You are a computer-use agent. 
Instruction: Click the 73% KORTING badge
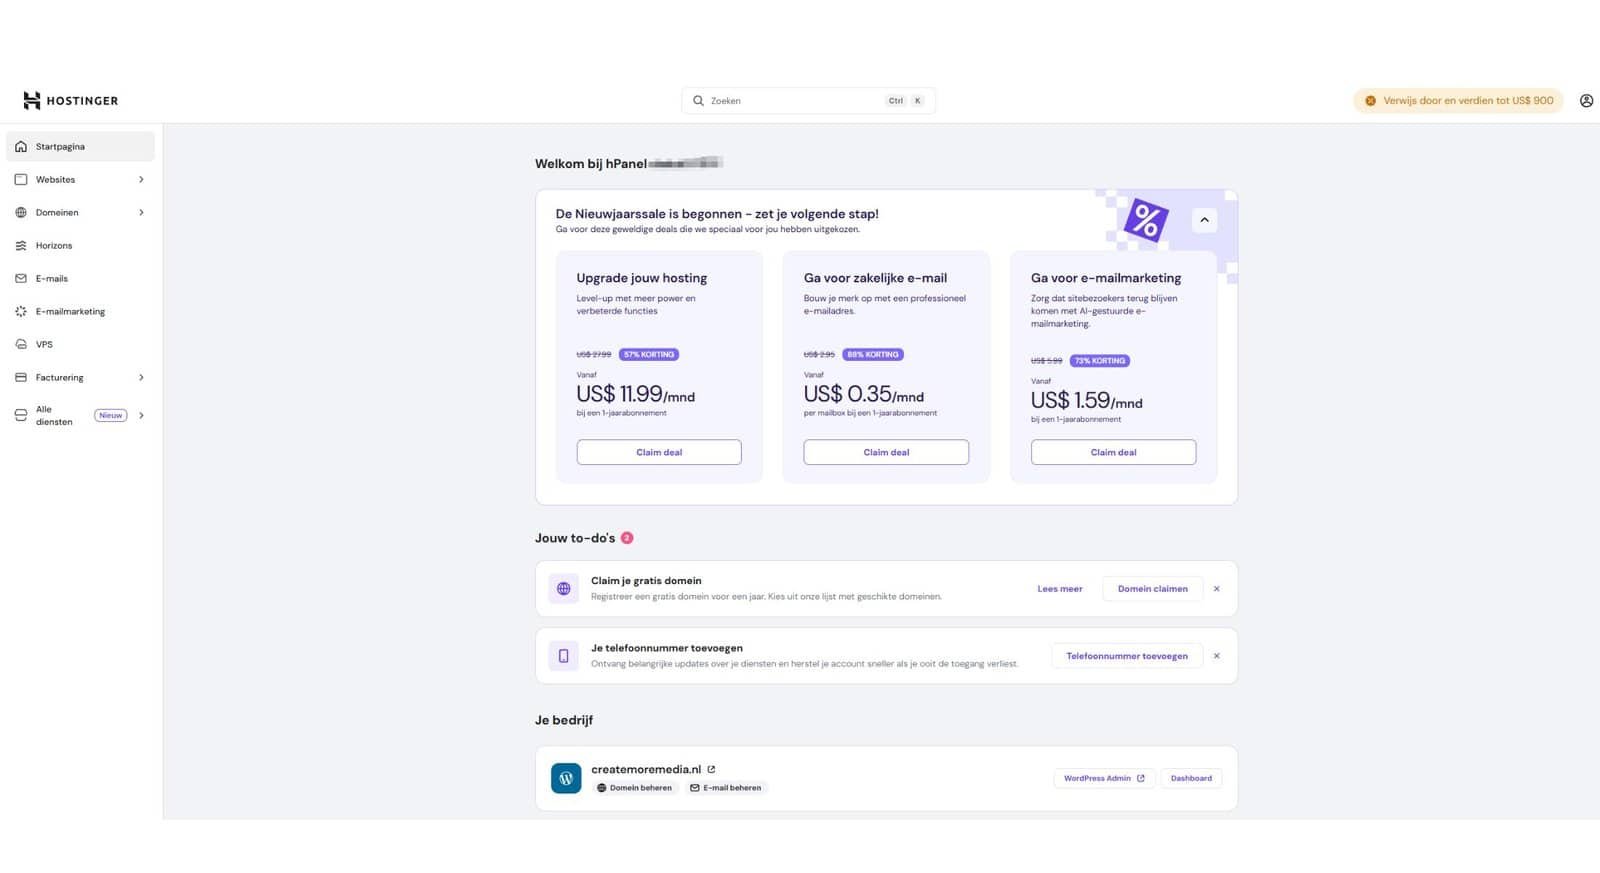click(1100, 361)
